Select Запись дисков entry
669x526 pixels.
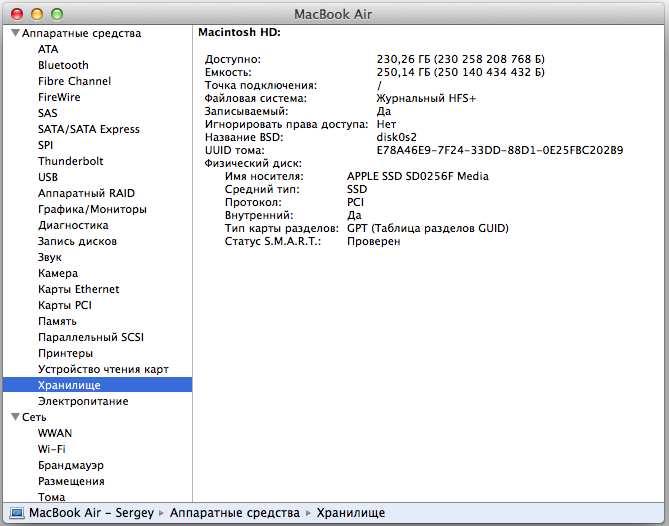pyautogui.click(x=77, y=241)
